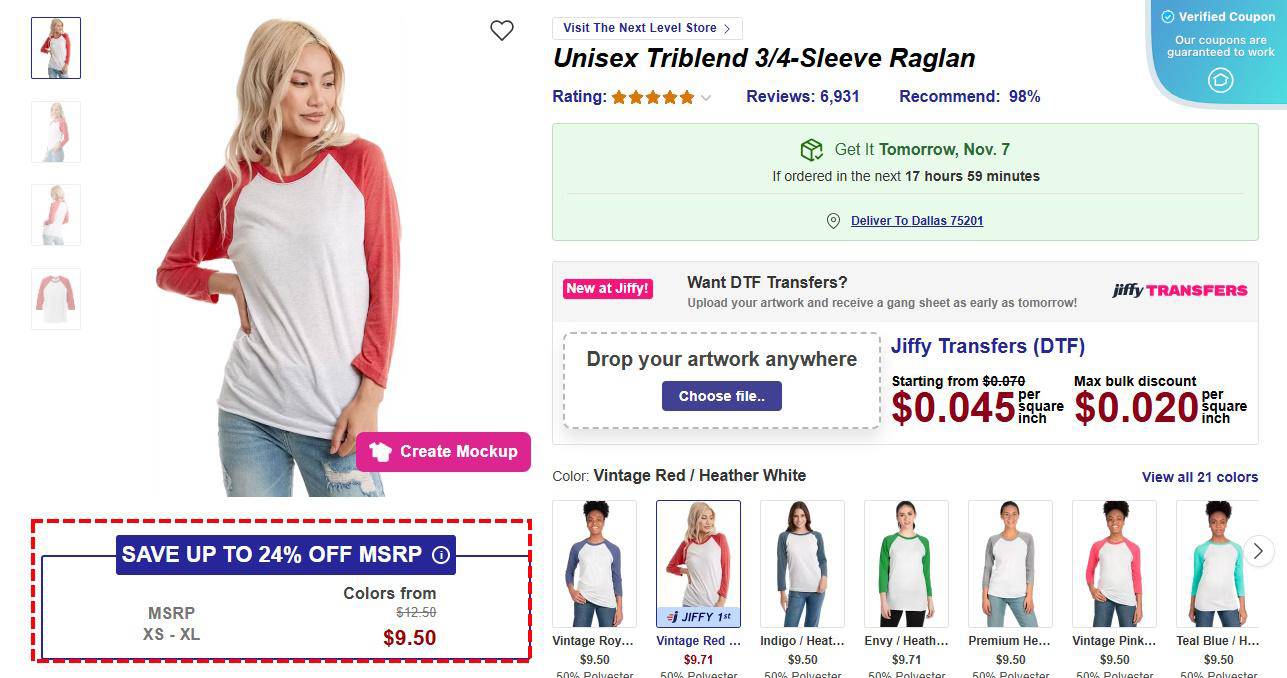Select the Envy / Heather color option
This screenshot has width=1287, height=678.
pyautogui.click(x=906, y=563)
